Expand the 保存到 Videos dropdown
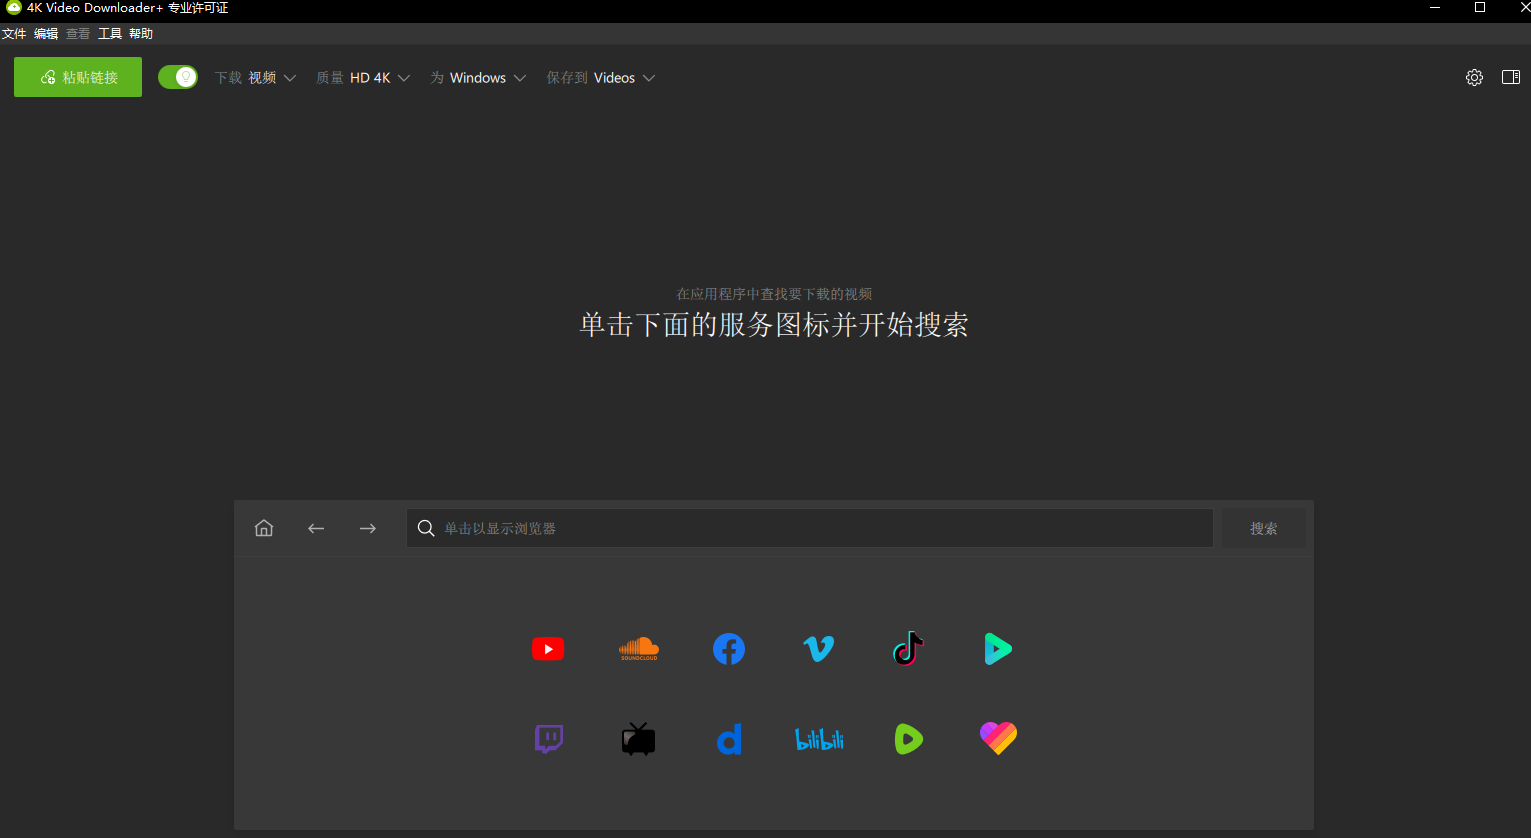Image resolution: width=1531 pixels, height=838 pixels. pyautogui.click(x=600, y=77)
